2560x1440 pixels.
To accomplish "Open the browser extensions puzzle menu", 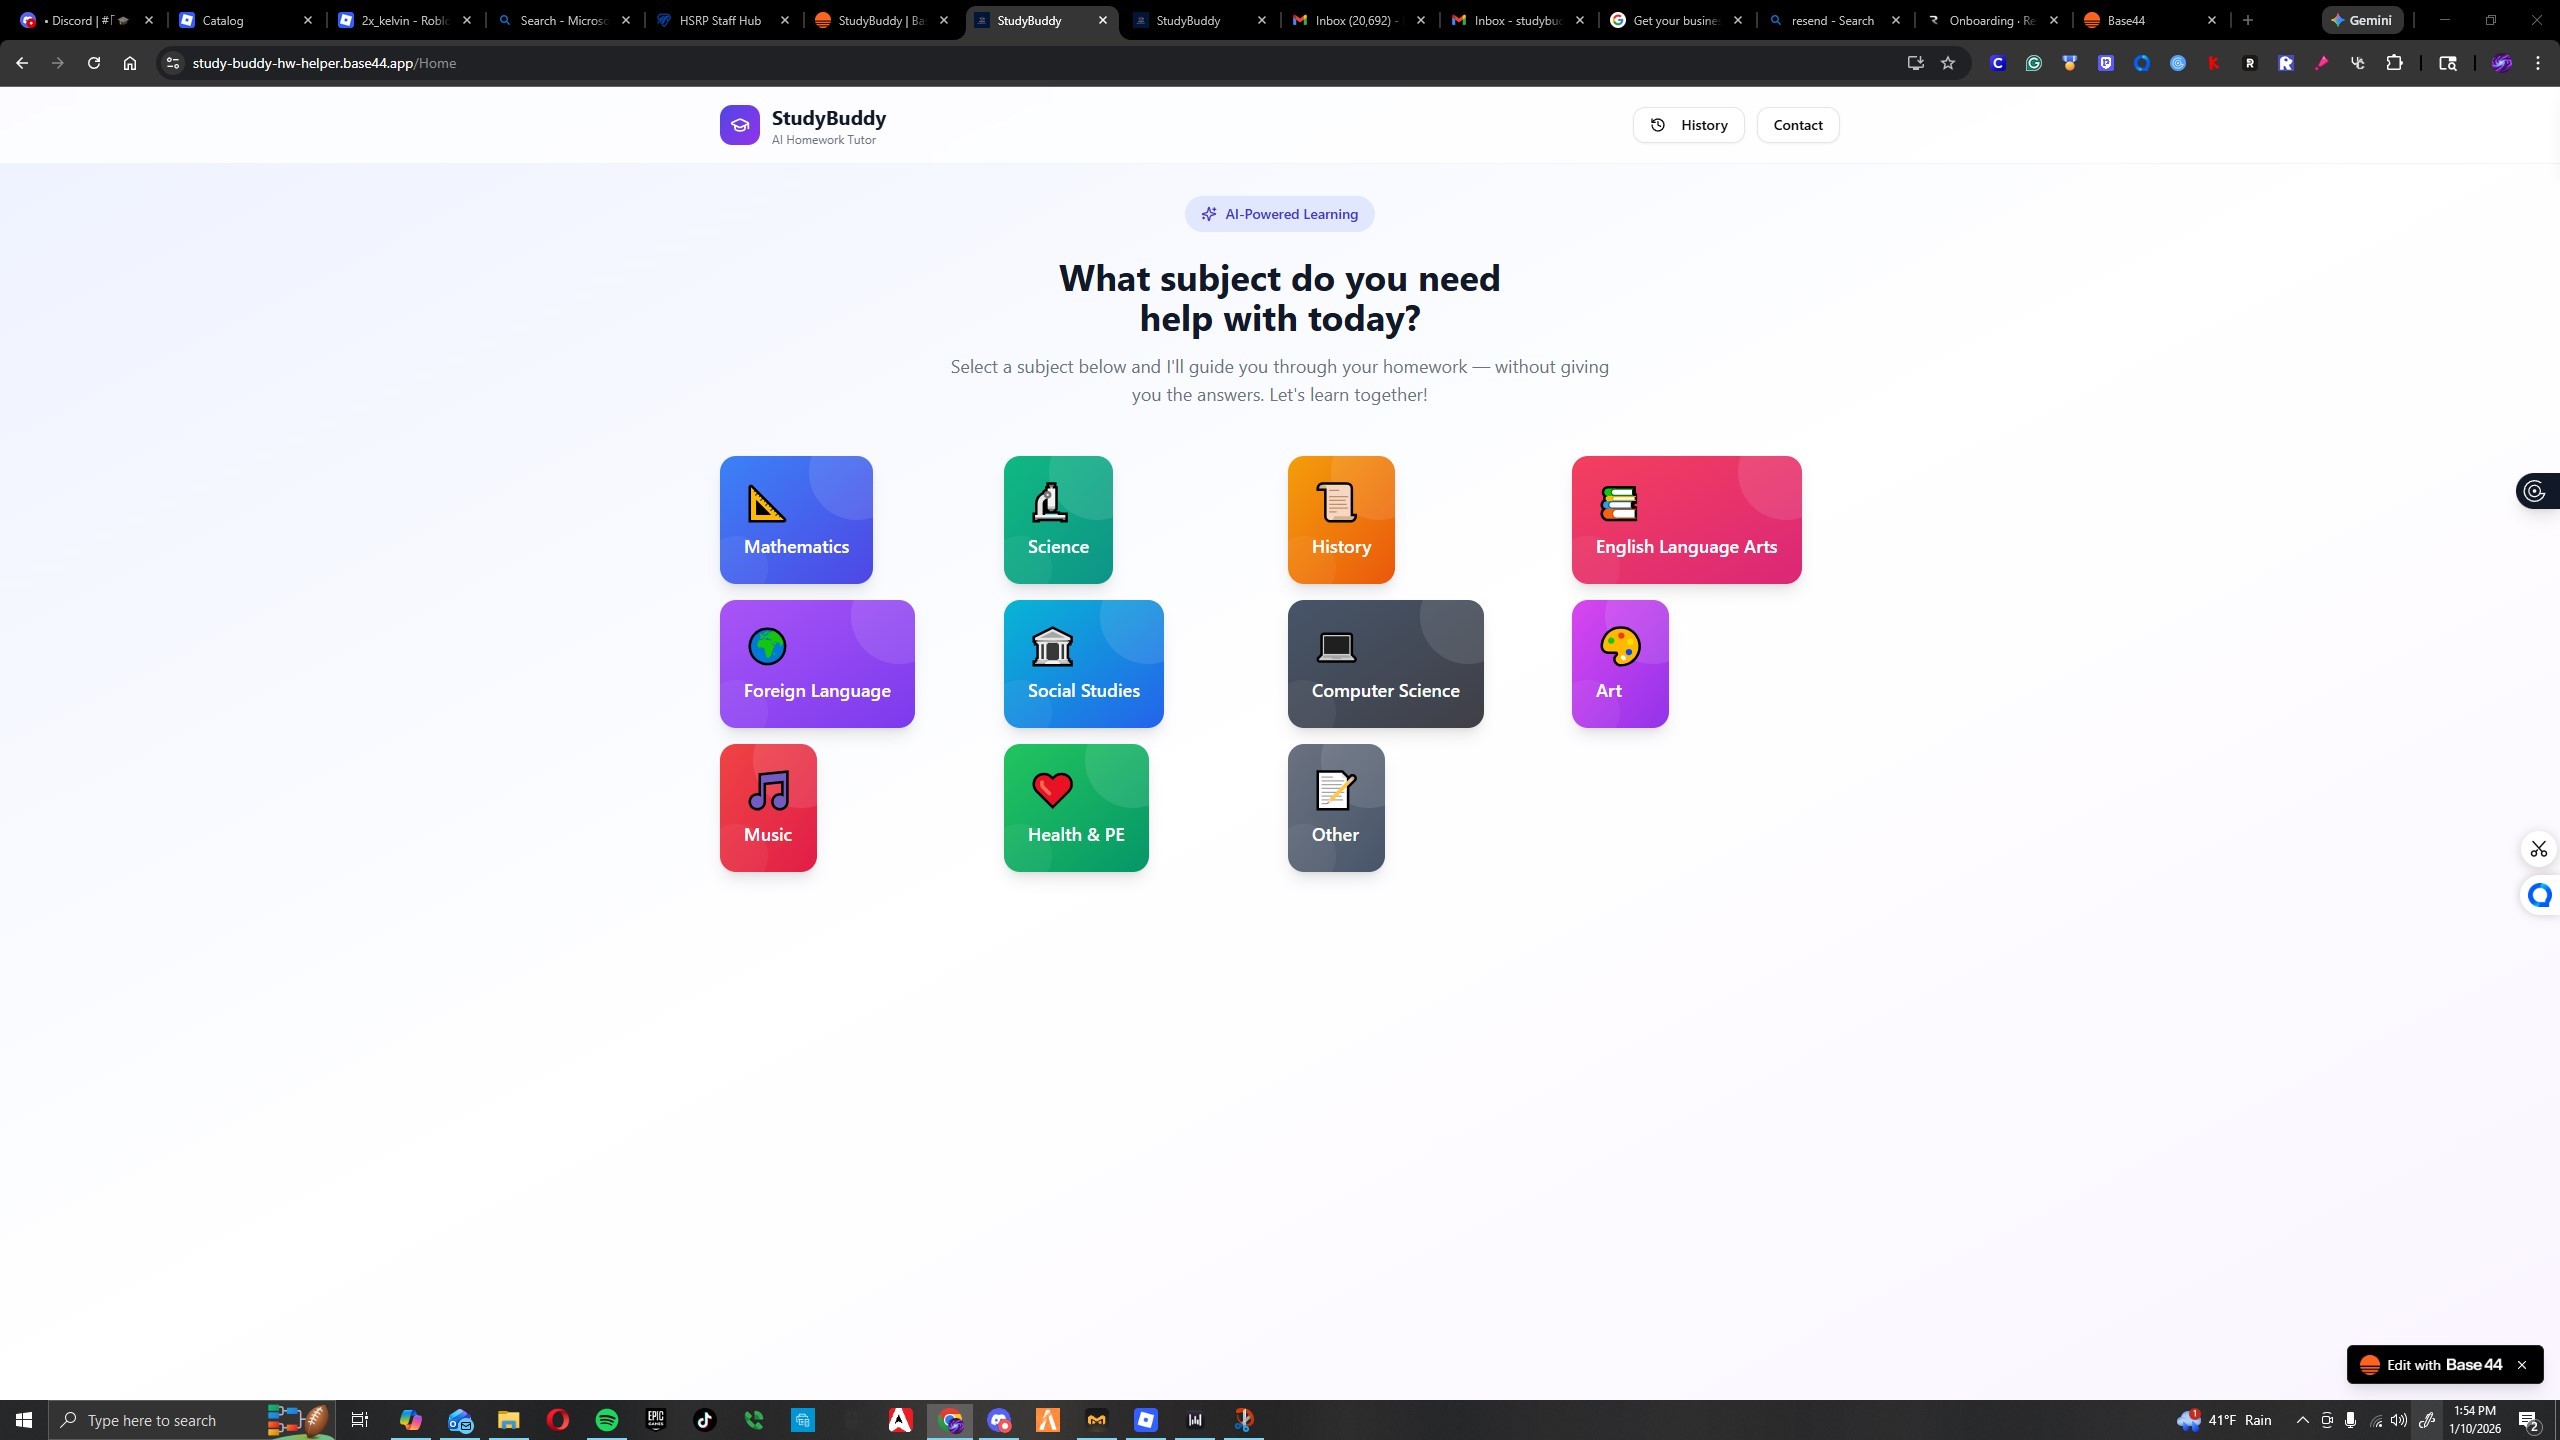I will tap(2394, 63).
